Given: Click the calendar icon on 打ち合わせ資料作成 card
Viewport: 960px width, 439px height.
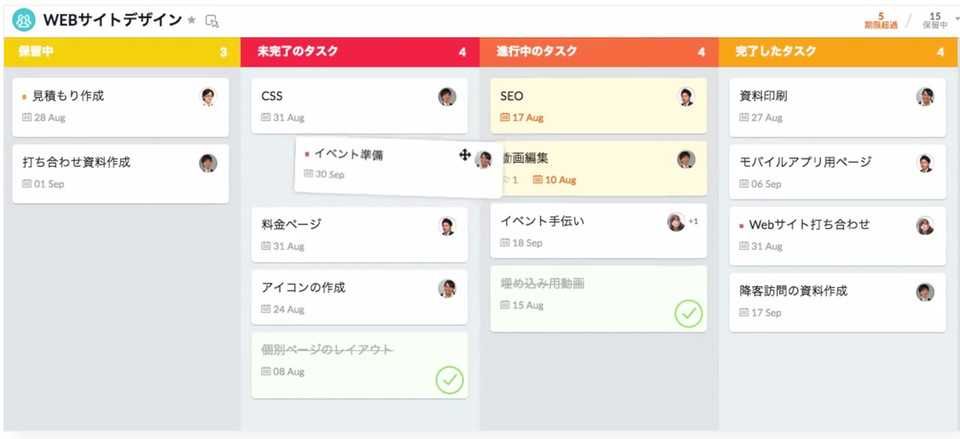Looking at the screenshot, I should [27, 183].
